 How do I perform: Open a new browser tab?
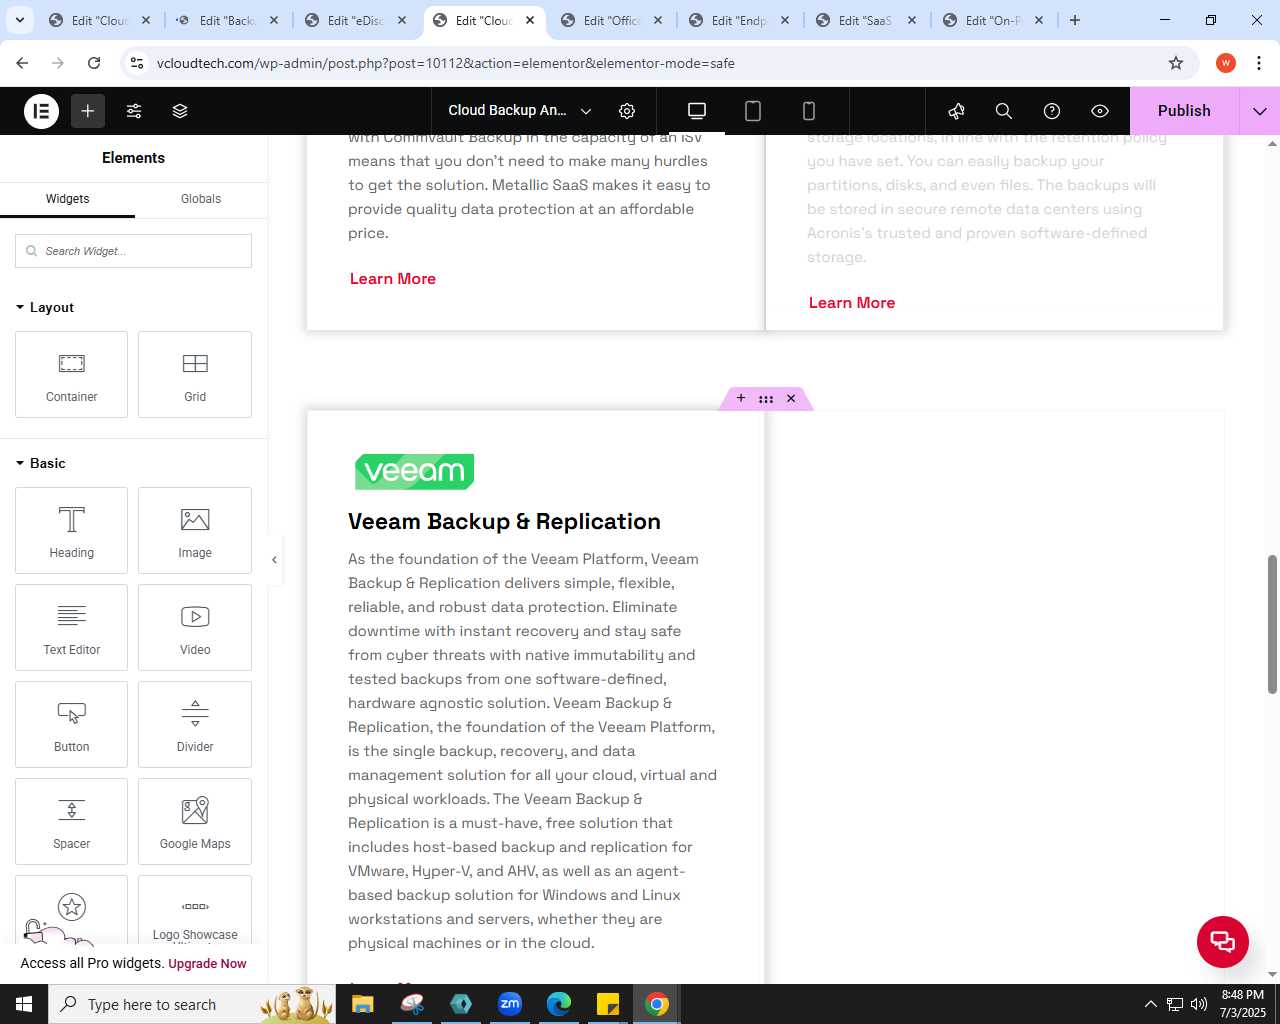point(1075,20)
